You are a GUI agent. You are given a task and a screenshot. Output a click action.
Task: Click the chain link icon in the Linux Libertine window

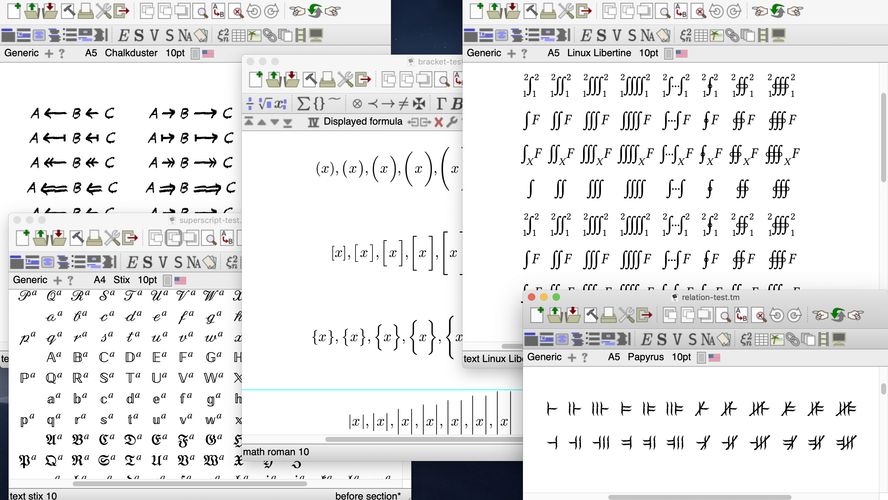732,34
